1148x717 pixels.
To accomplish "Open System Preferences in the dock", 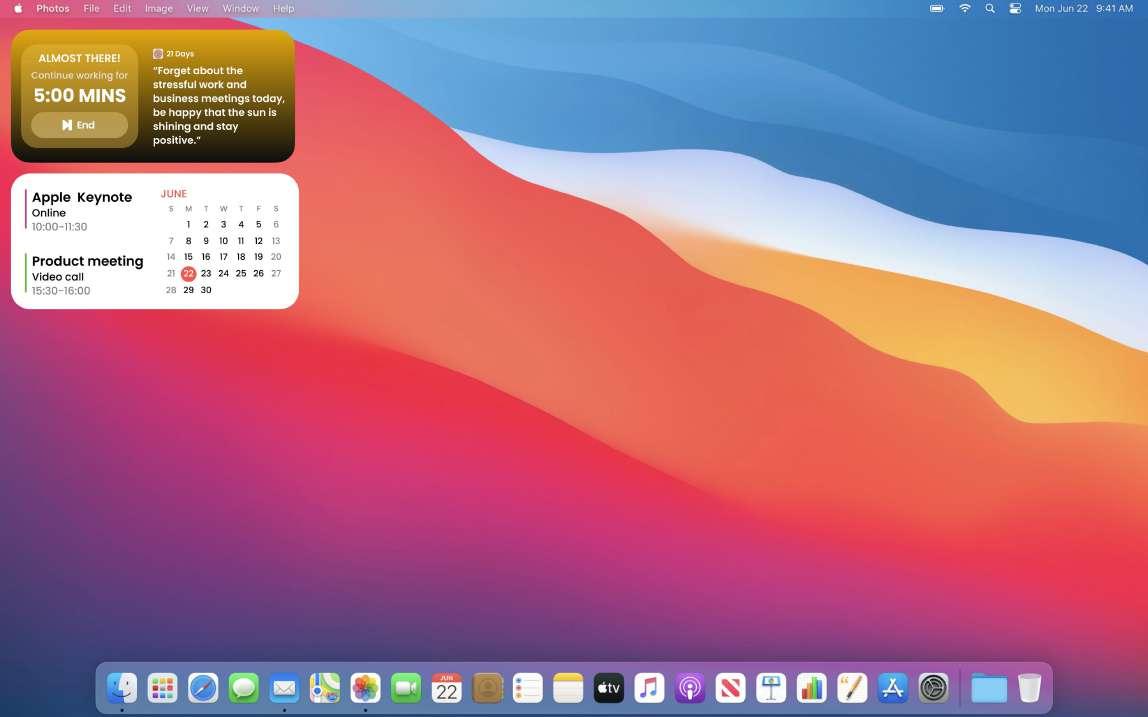I will [x=933, y=688].
